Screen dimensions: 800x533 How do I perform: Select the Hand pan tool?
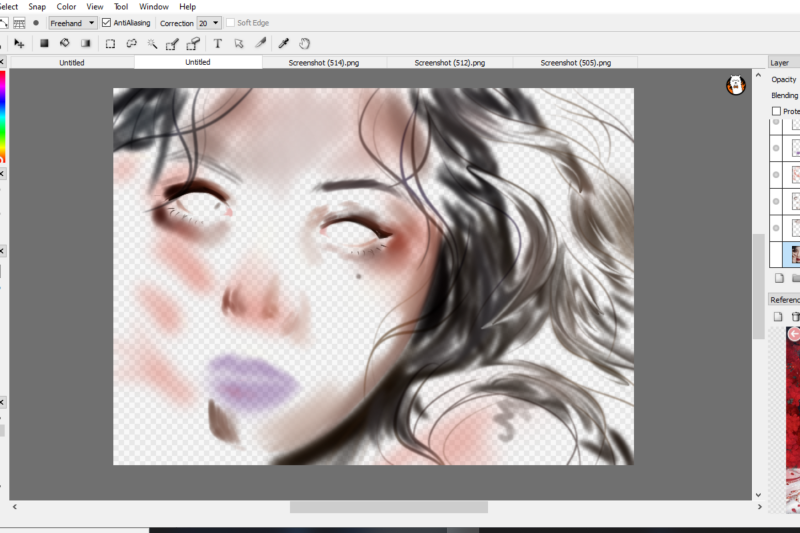(x=305, y=44)
